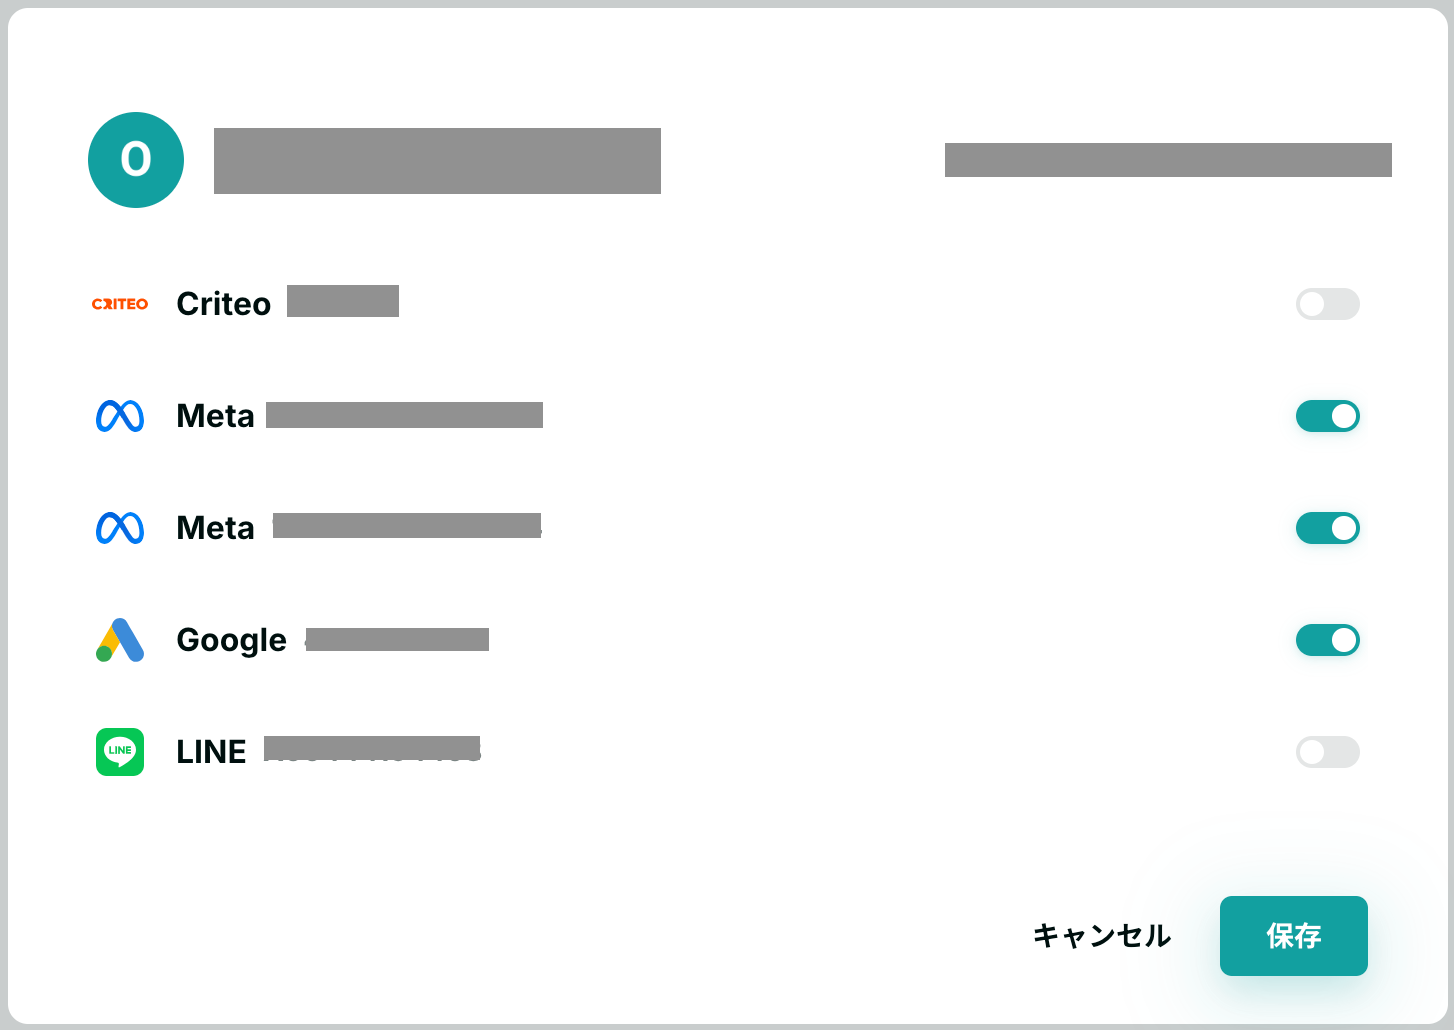Click the Google Ads logo icon
Viewport: 1454px width, 1030px height.
pos(120,640)
